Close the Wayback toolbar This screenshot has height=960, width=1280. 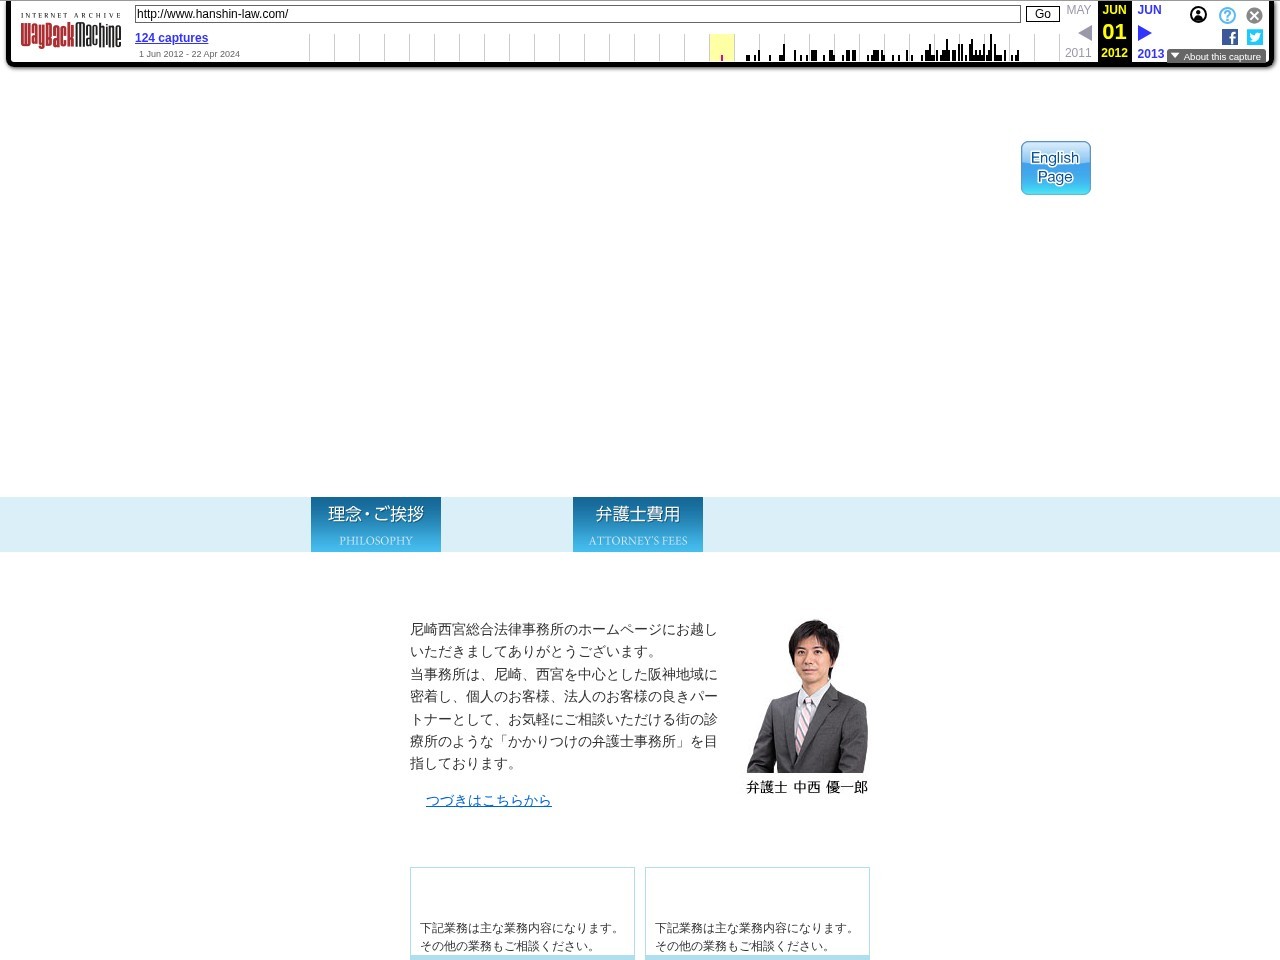coord(1254,16)
